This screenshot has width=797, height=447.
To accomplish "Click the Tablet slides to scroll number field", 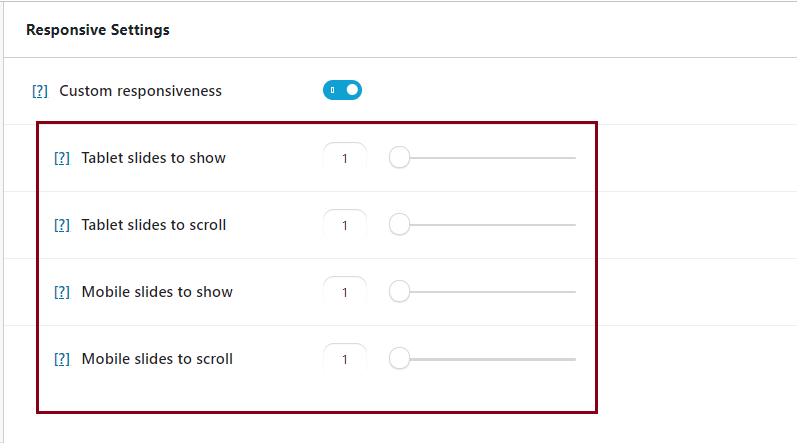I will point(345,225).
